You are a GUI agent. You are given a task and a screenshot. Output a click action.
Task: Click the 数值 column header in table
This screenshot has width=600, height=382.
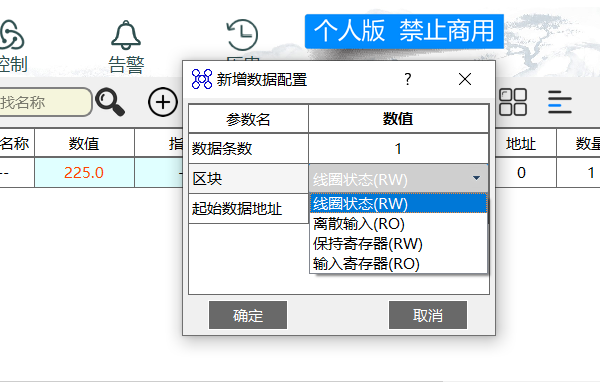click(84, 144)
